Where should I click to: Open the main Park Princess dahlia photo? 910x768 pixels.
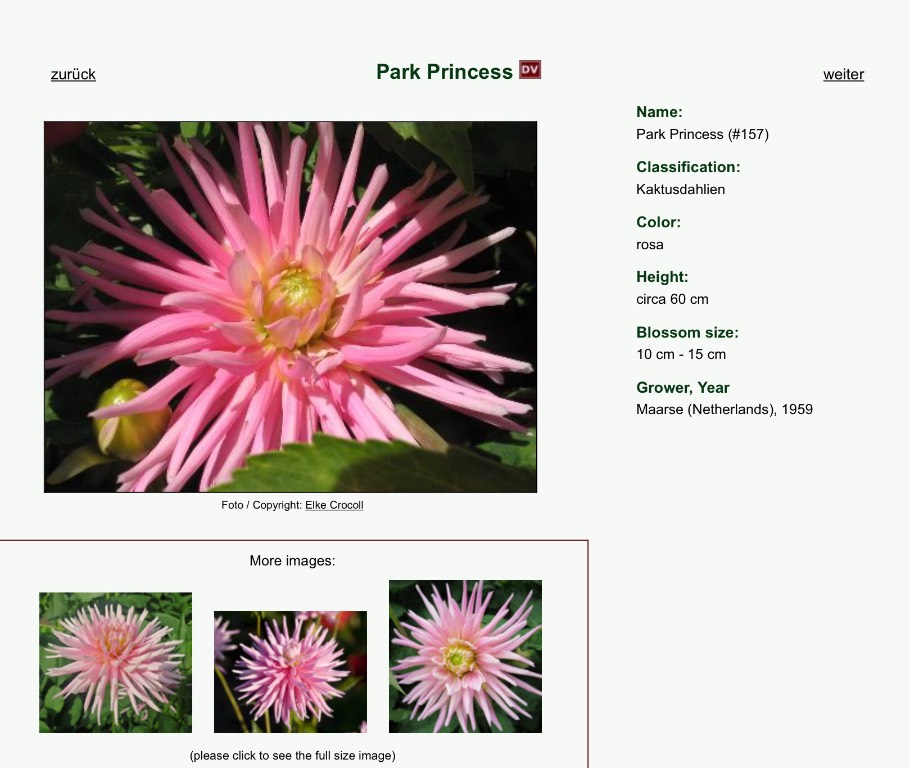290,307
